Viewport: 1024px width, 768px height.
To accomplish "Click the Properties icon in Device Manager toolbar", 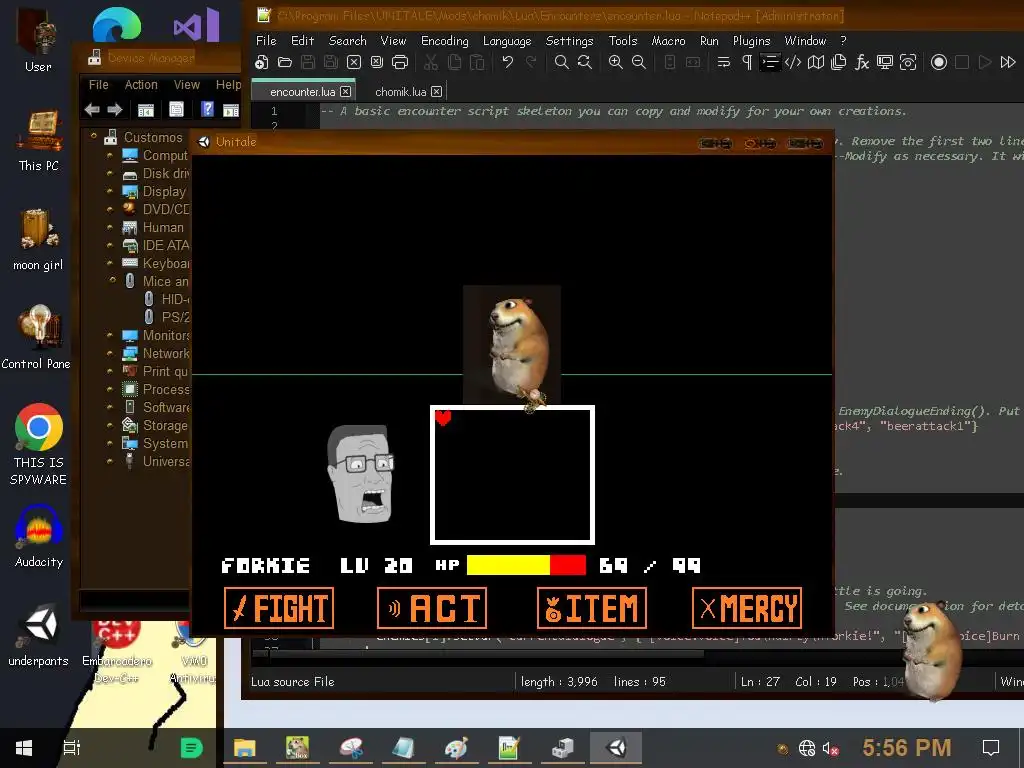I will click(176, 109).
